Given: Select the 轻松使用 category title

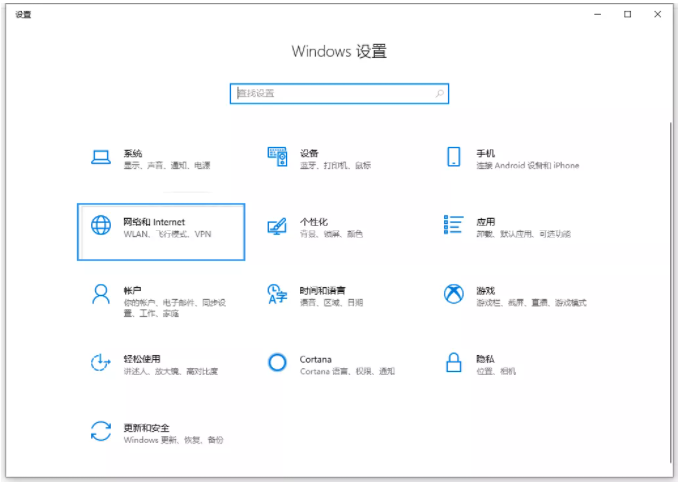Looking at the screenshot, I should [142, 359].
